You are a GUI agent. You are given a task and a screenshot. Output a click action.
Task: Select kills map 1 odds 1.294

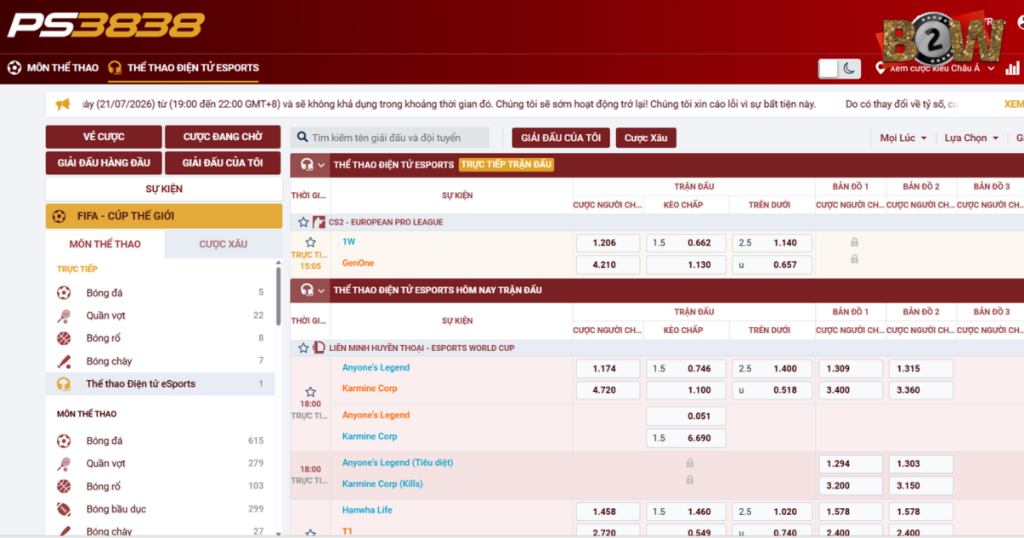point(850,464)
